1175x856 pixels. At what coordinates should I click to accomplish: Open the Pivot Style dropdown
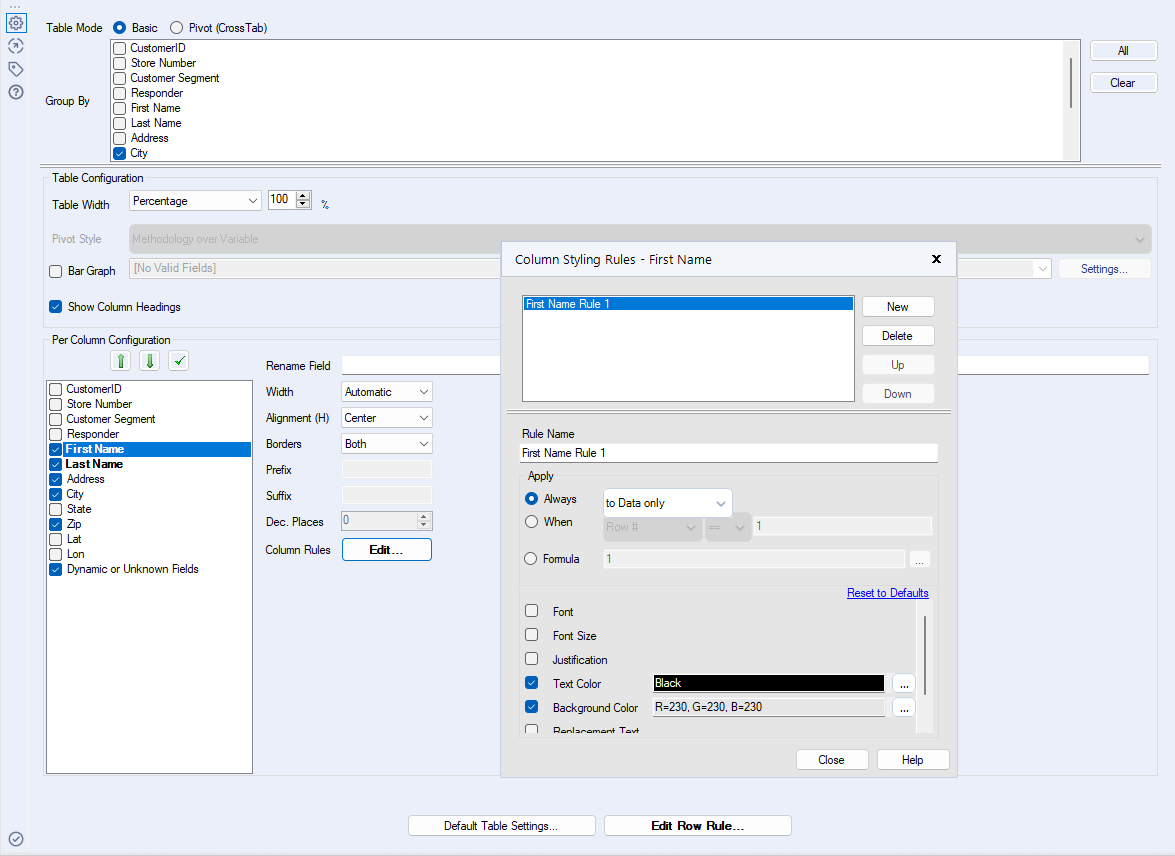pyautogui.click(x=640, y=239)
